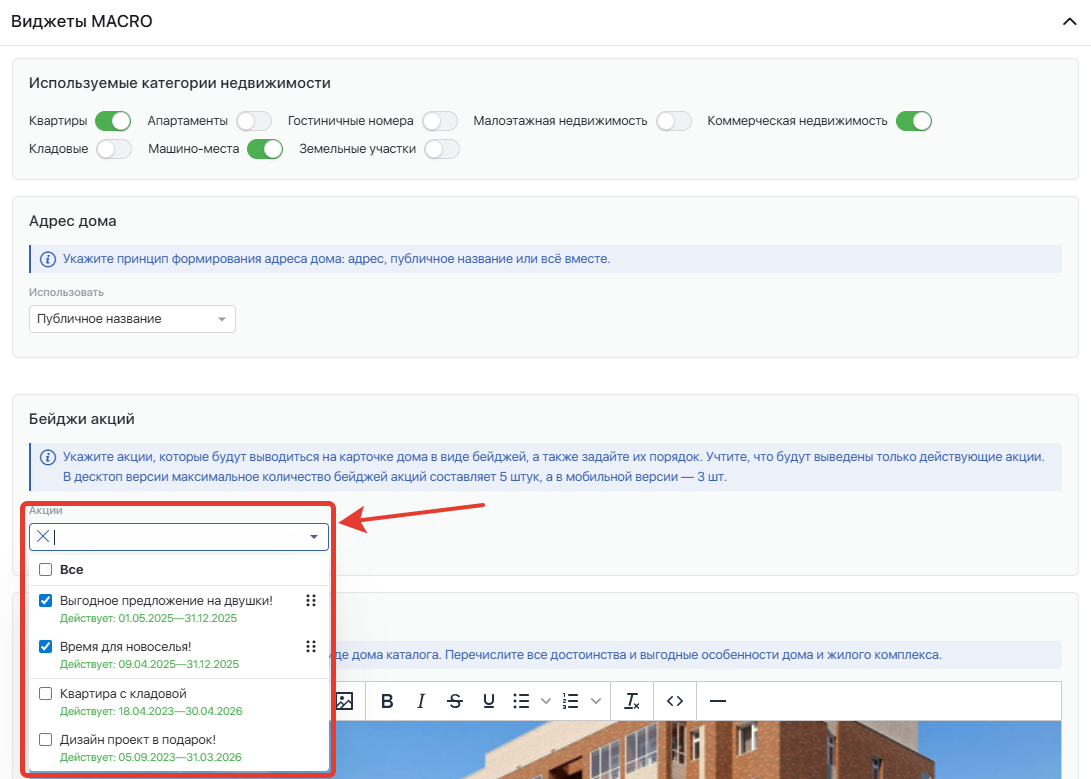The width and height of the screenshot is (1091, 779).
Task: Open bulleted list style options arrow
Action: pyautogui.click(x=545, y=701)
